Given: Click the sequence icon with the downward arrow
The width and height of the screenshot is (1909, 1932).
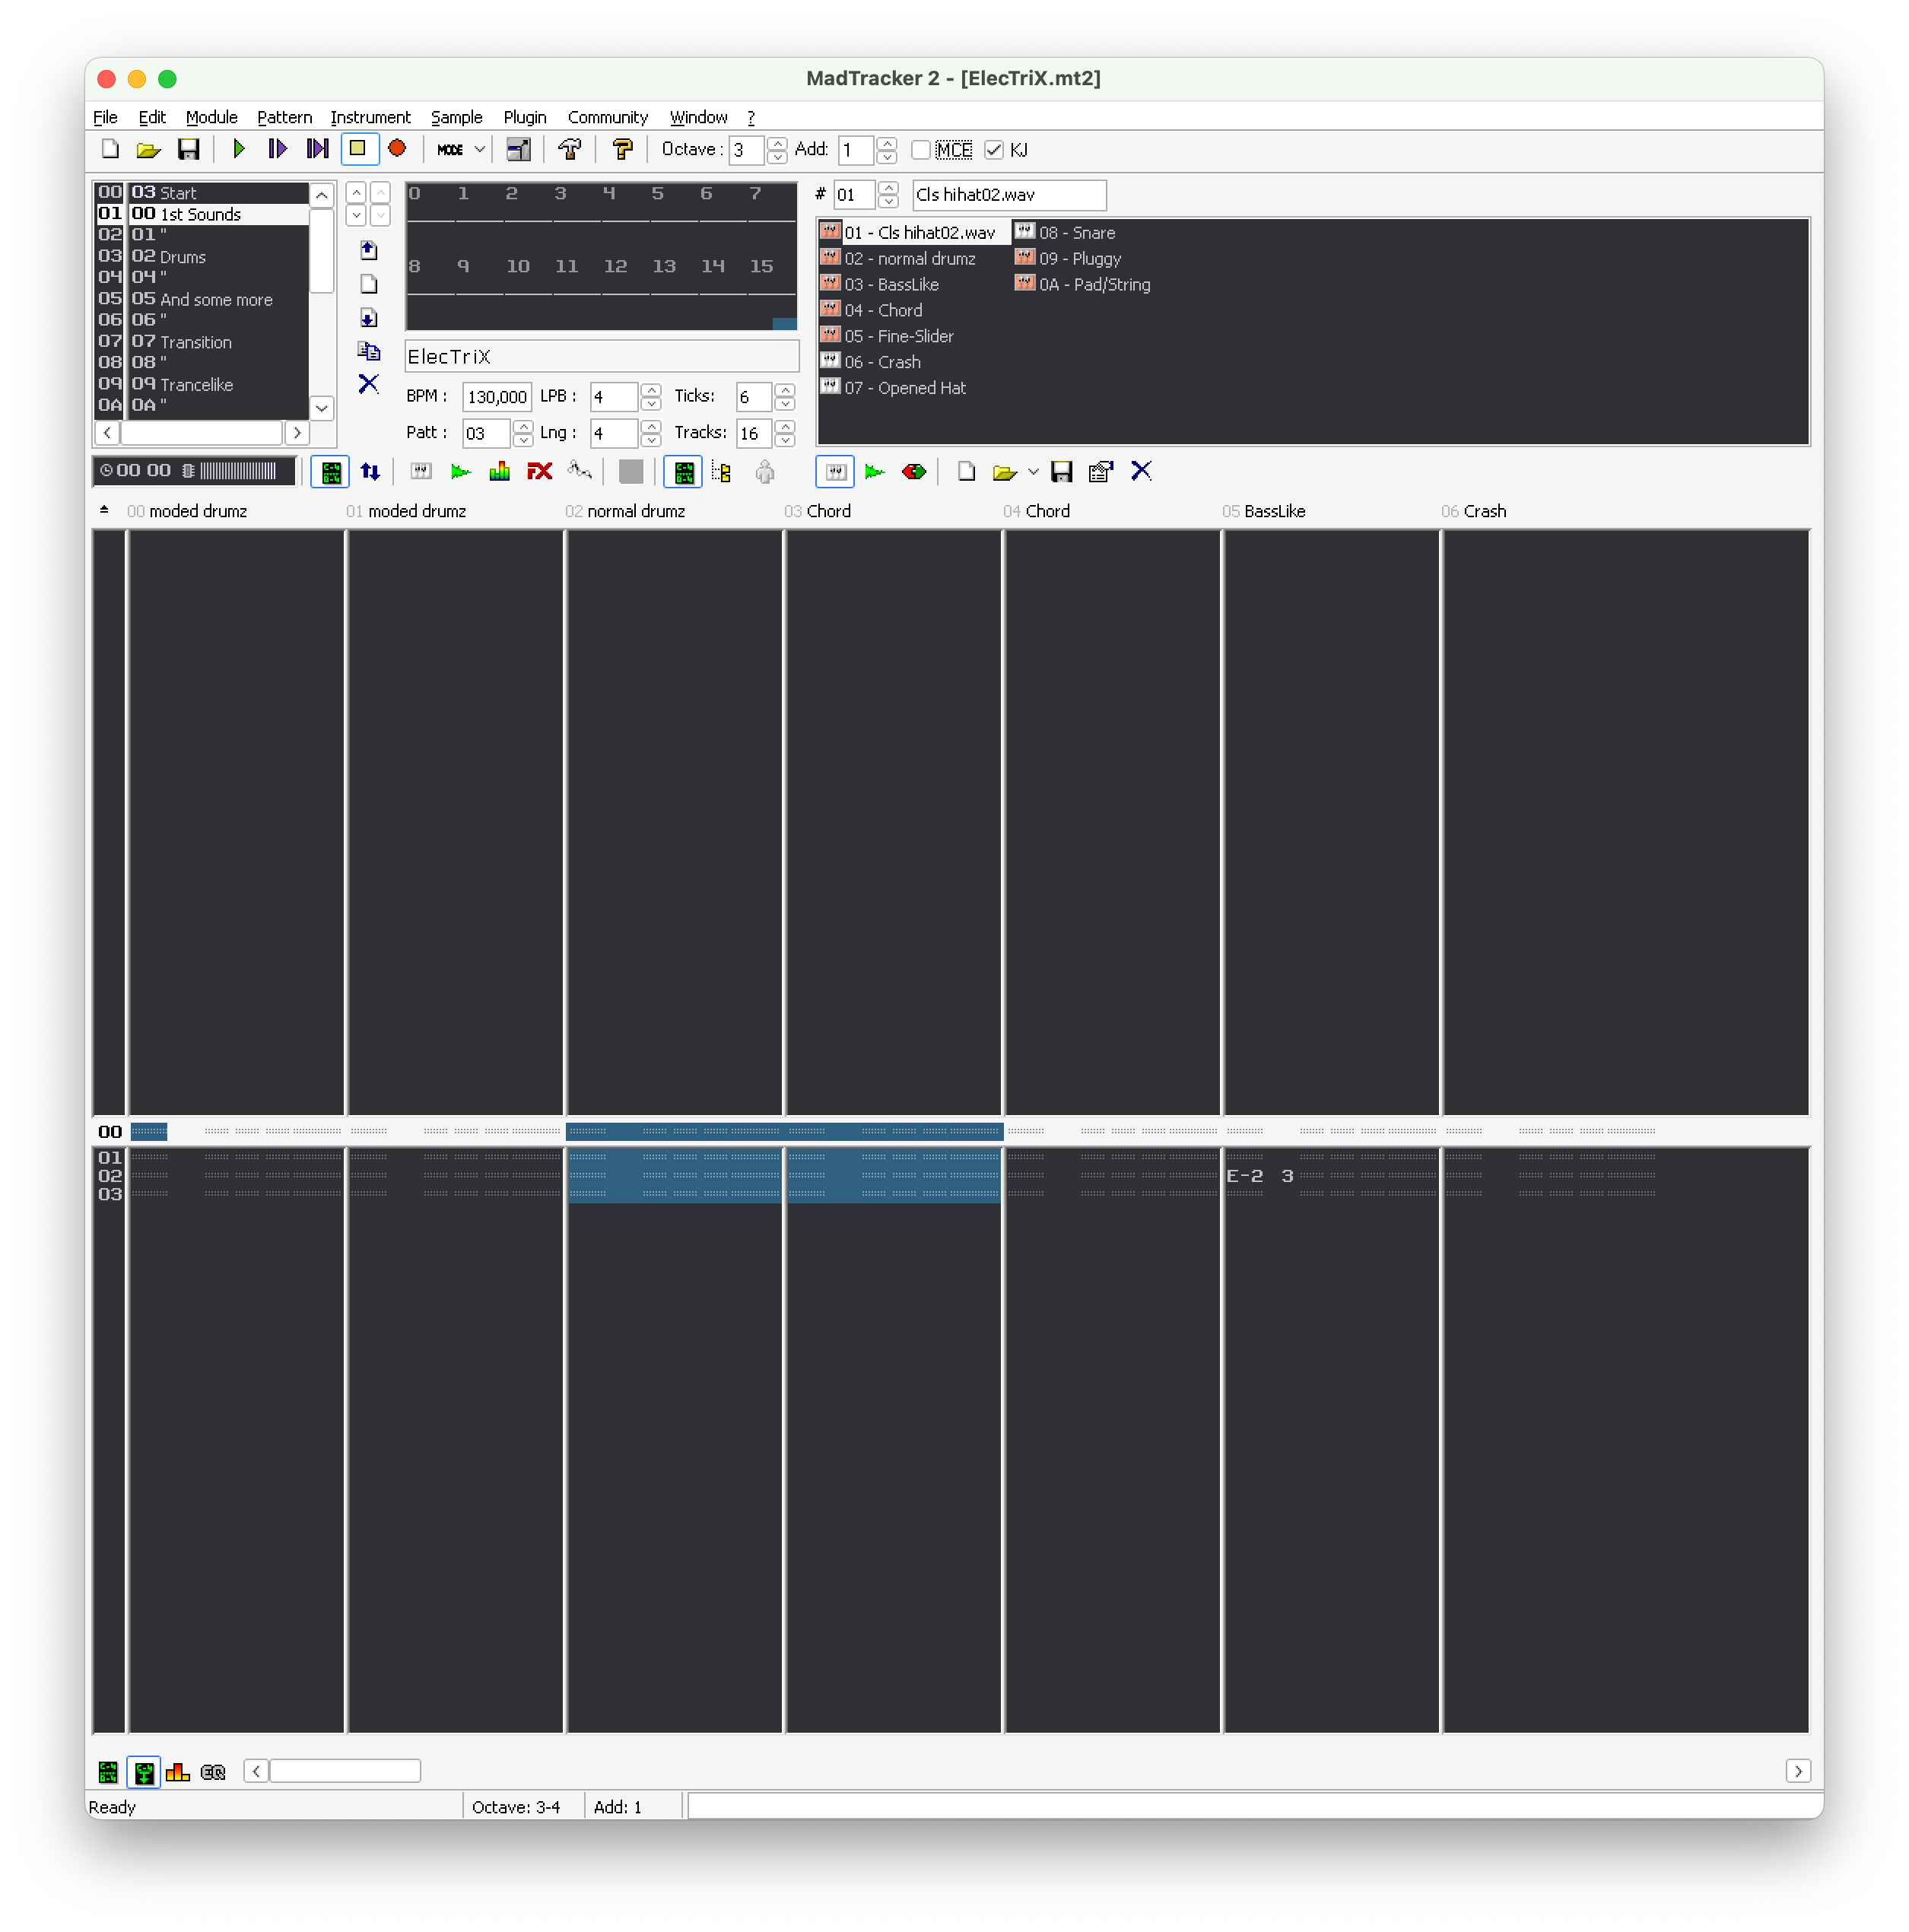Looking at the screenshot, I should (x=369, y=318).
